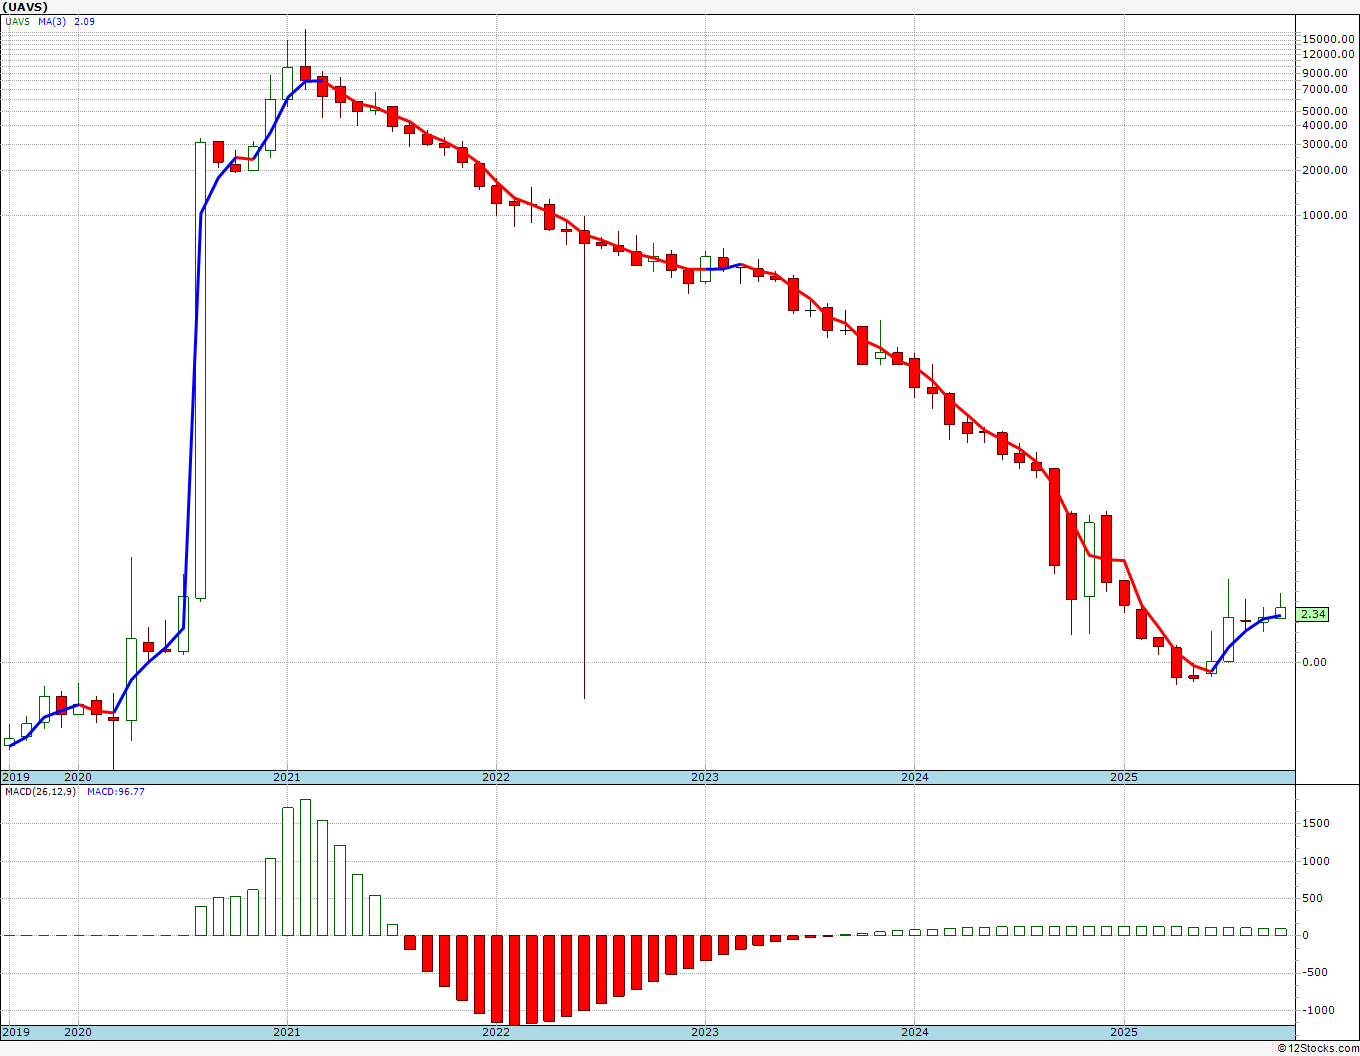Click the 1500 MACD axis label
The width and height of the screenshot is (1360, 1056).
click(x=1315, y=824)
